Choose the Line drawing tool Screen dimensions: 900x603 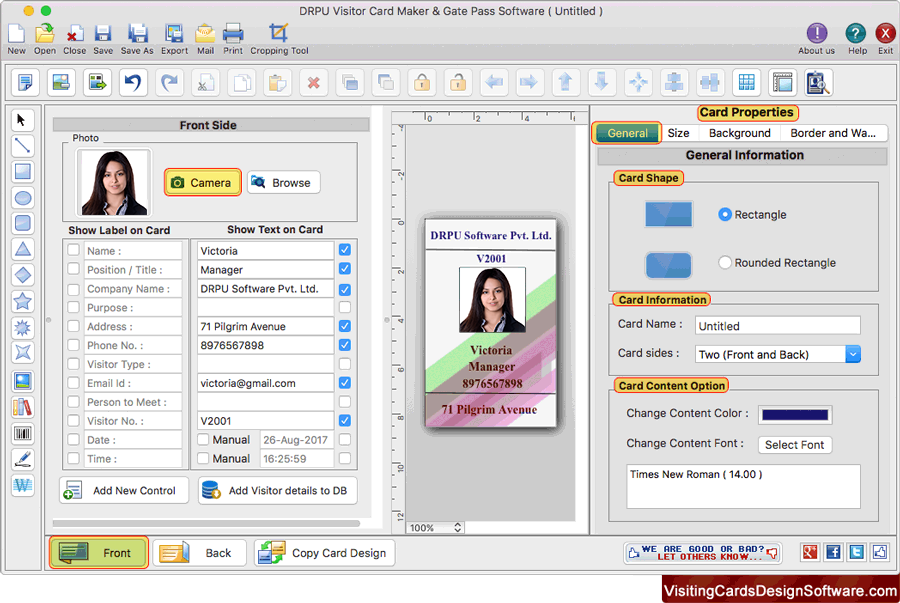22,146
